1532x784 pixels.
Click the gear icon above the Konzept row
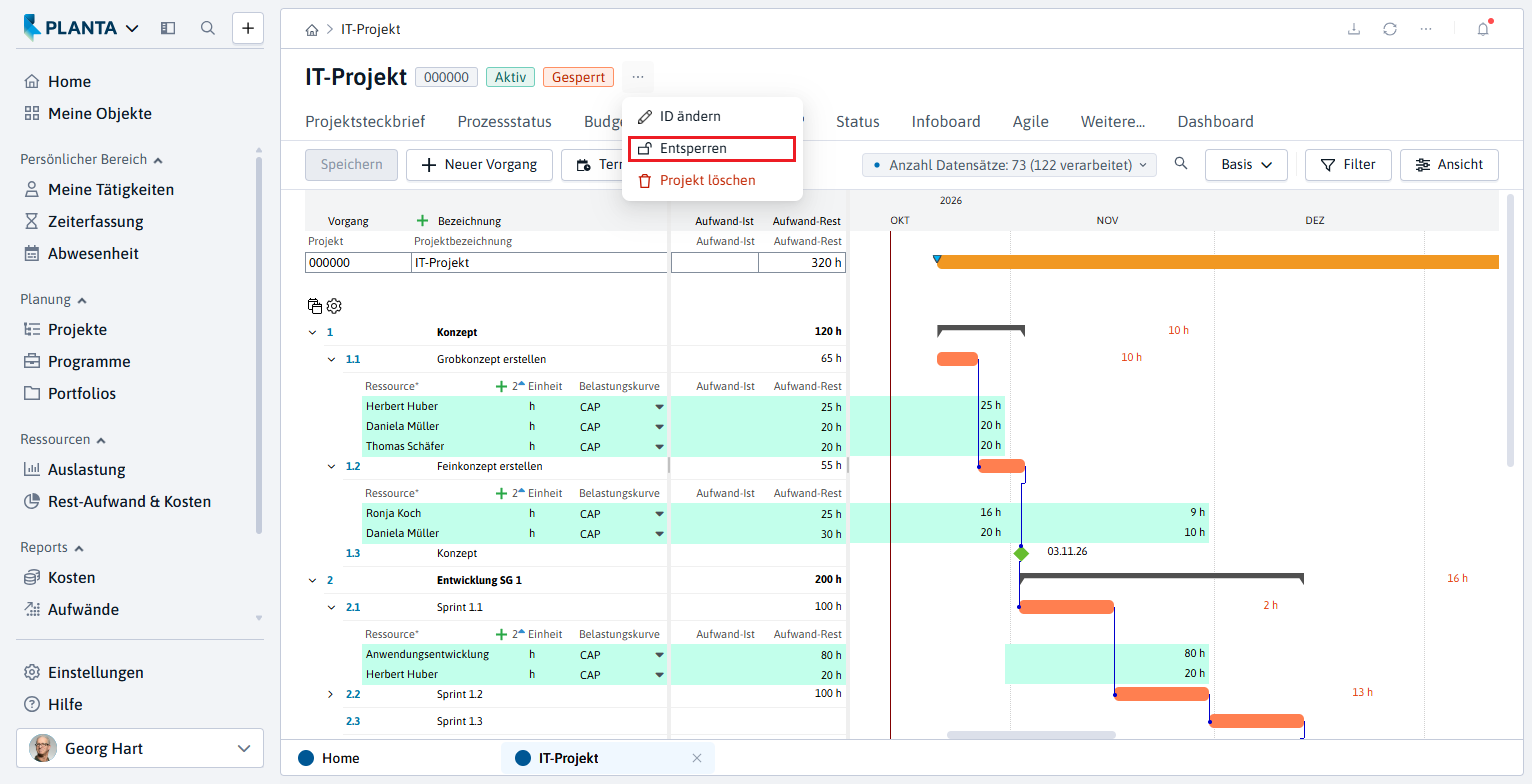point(334,306)
